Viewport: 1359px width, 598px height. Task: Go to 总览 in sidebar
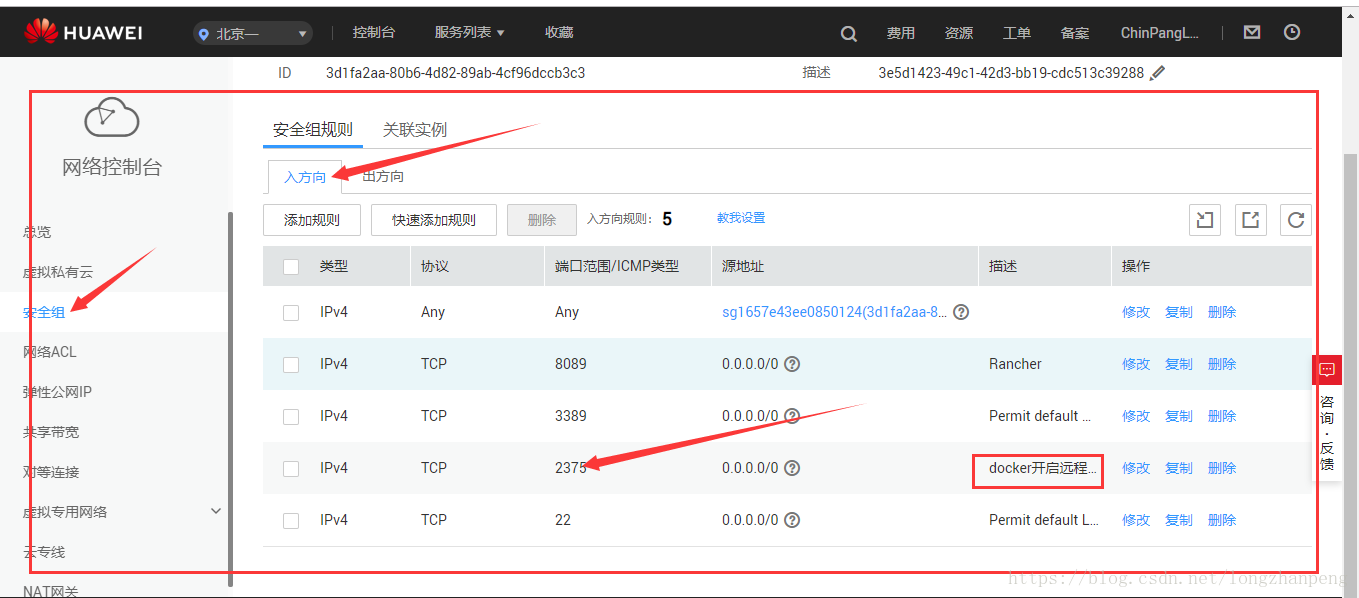37,232
